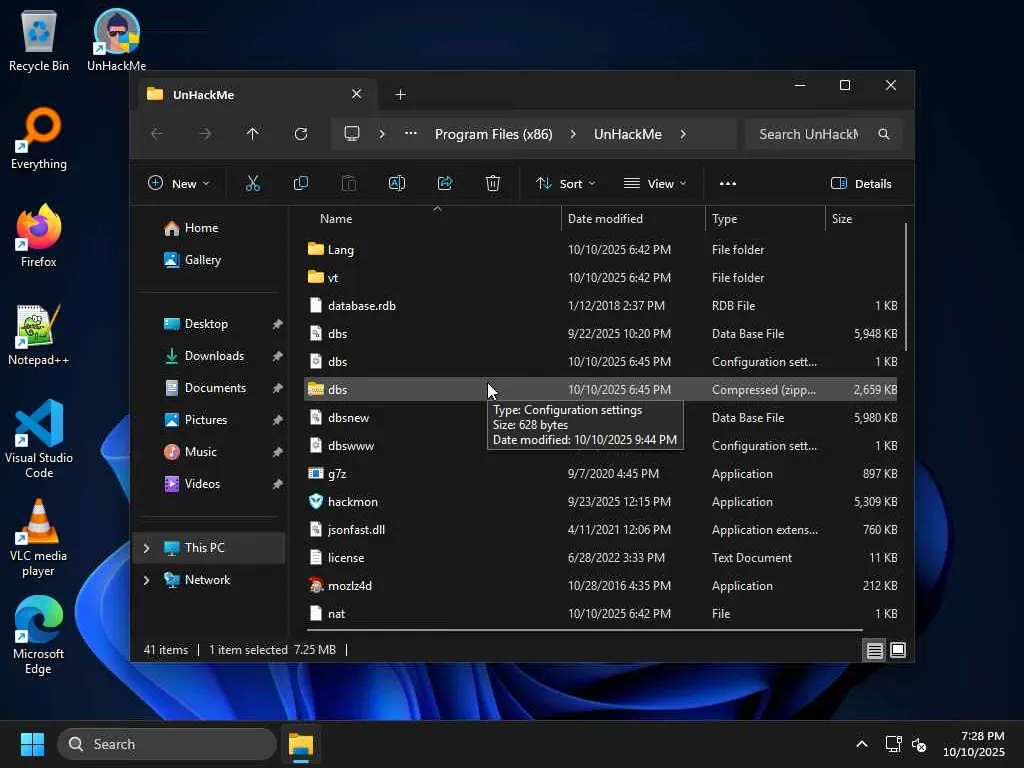1024x768 pixels.
Task: Click the Rename icon in toolbar
Action: point(397,184)
